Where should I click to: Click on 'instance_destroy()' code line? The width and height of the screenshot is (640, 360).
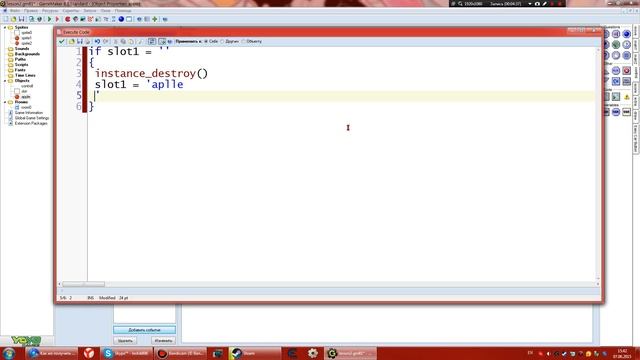point(151,73)
